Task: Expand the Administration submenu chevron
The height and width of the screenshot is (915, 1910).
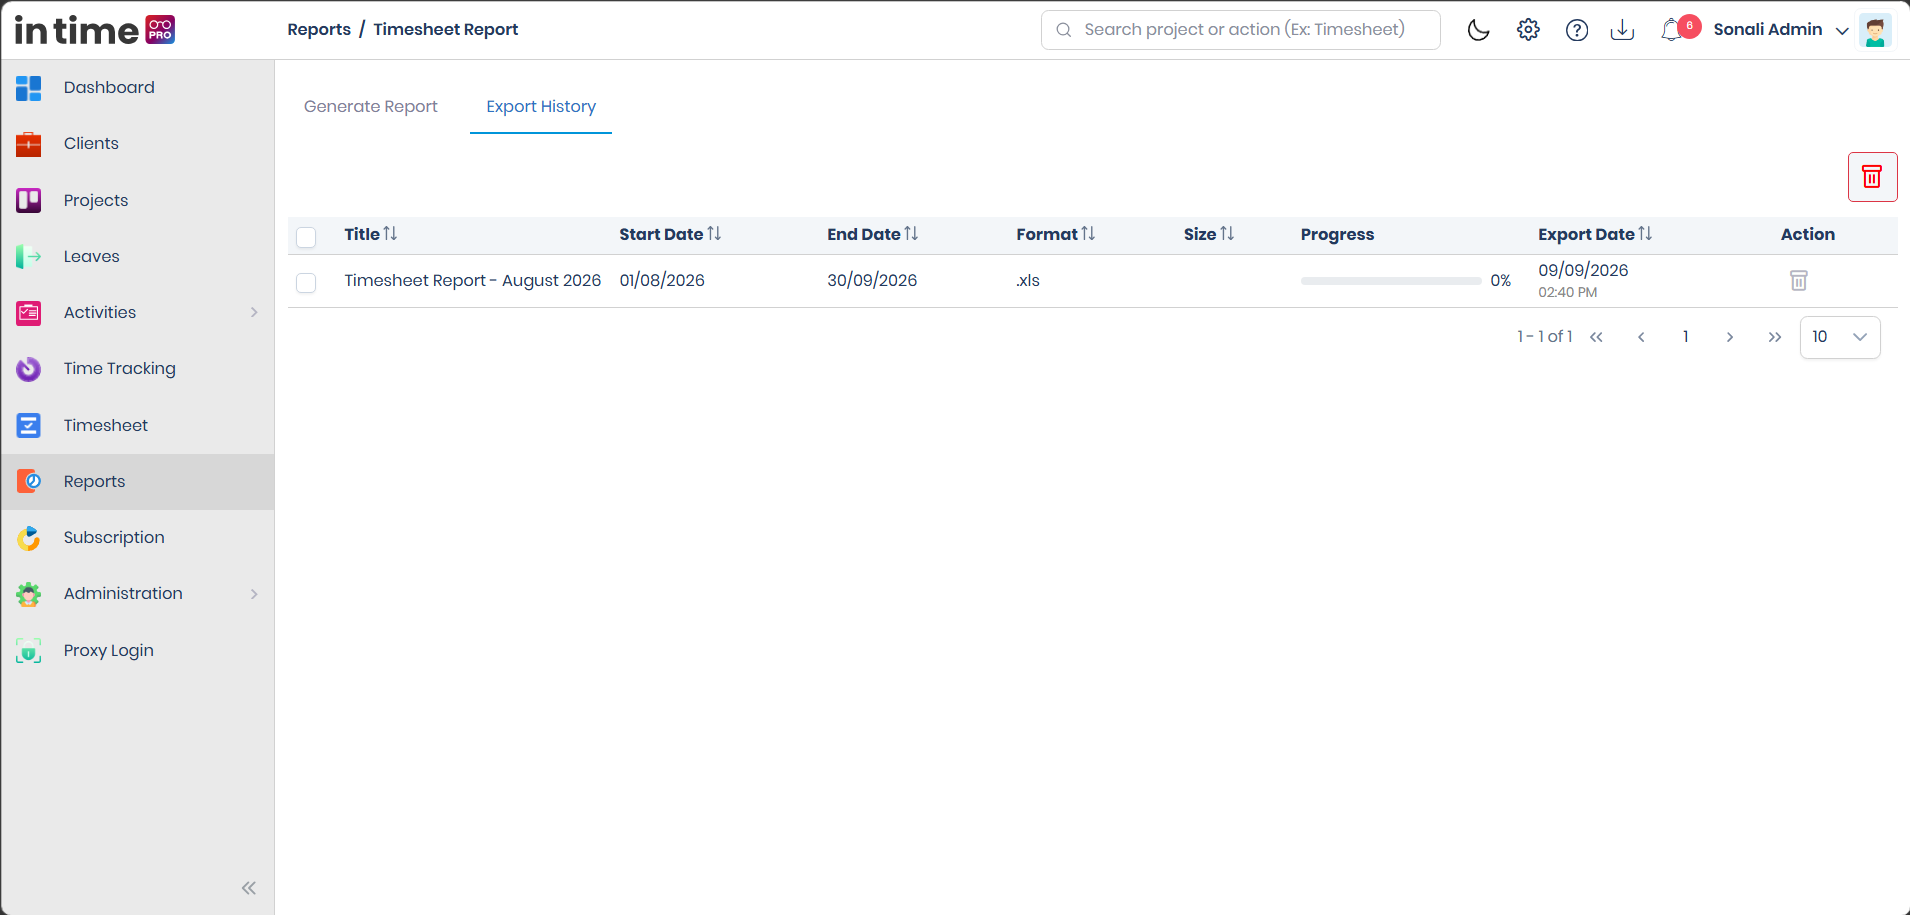Action: tap(254, 594)
